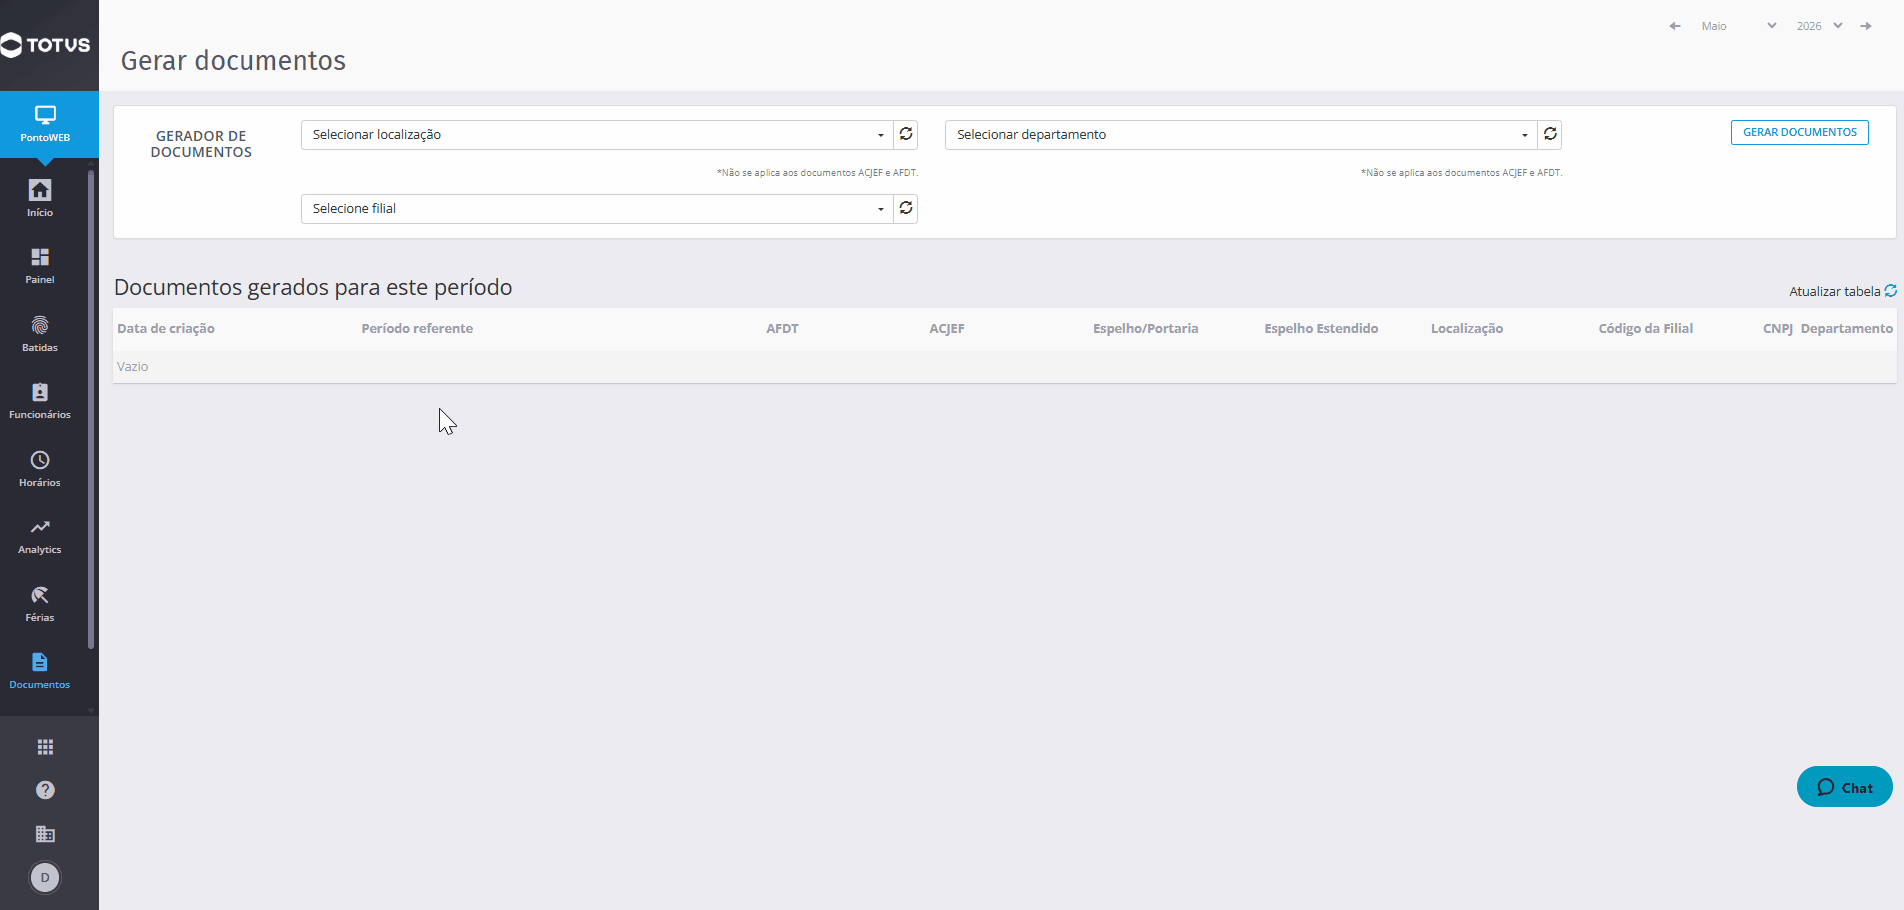Click the TOTVS logo
The image size is (1904, 910).
click(46, 45)
